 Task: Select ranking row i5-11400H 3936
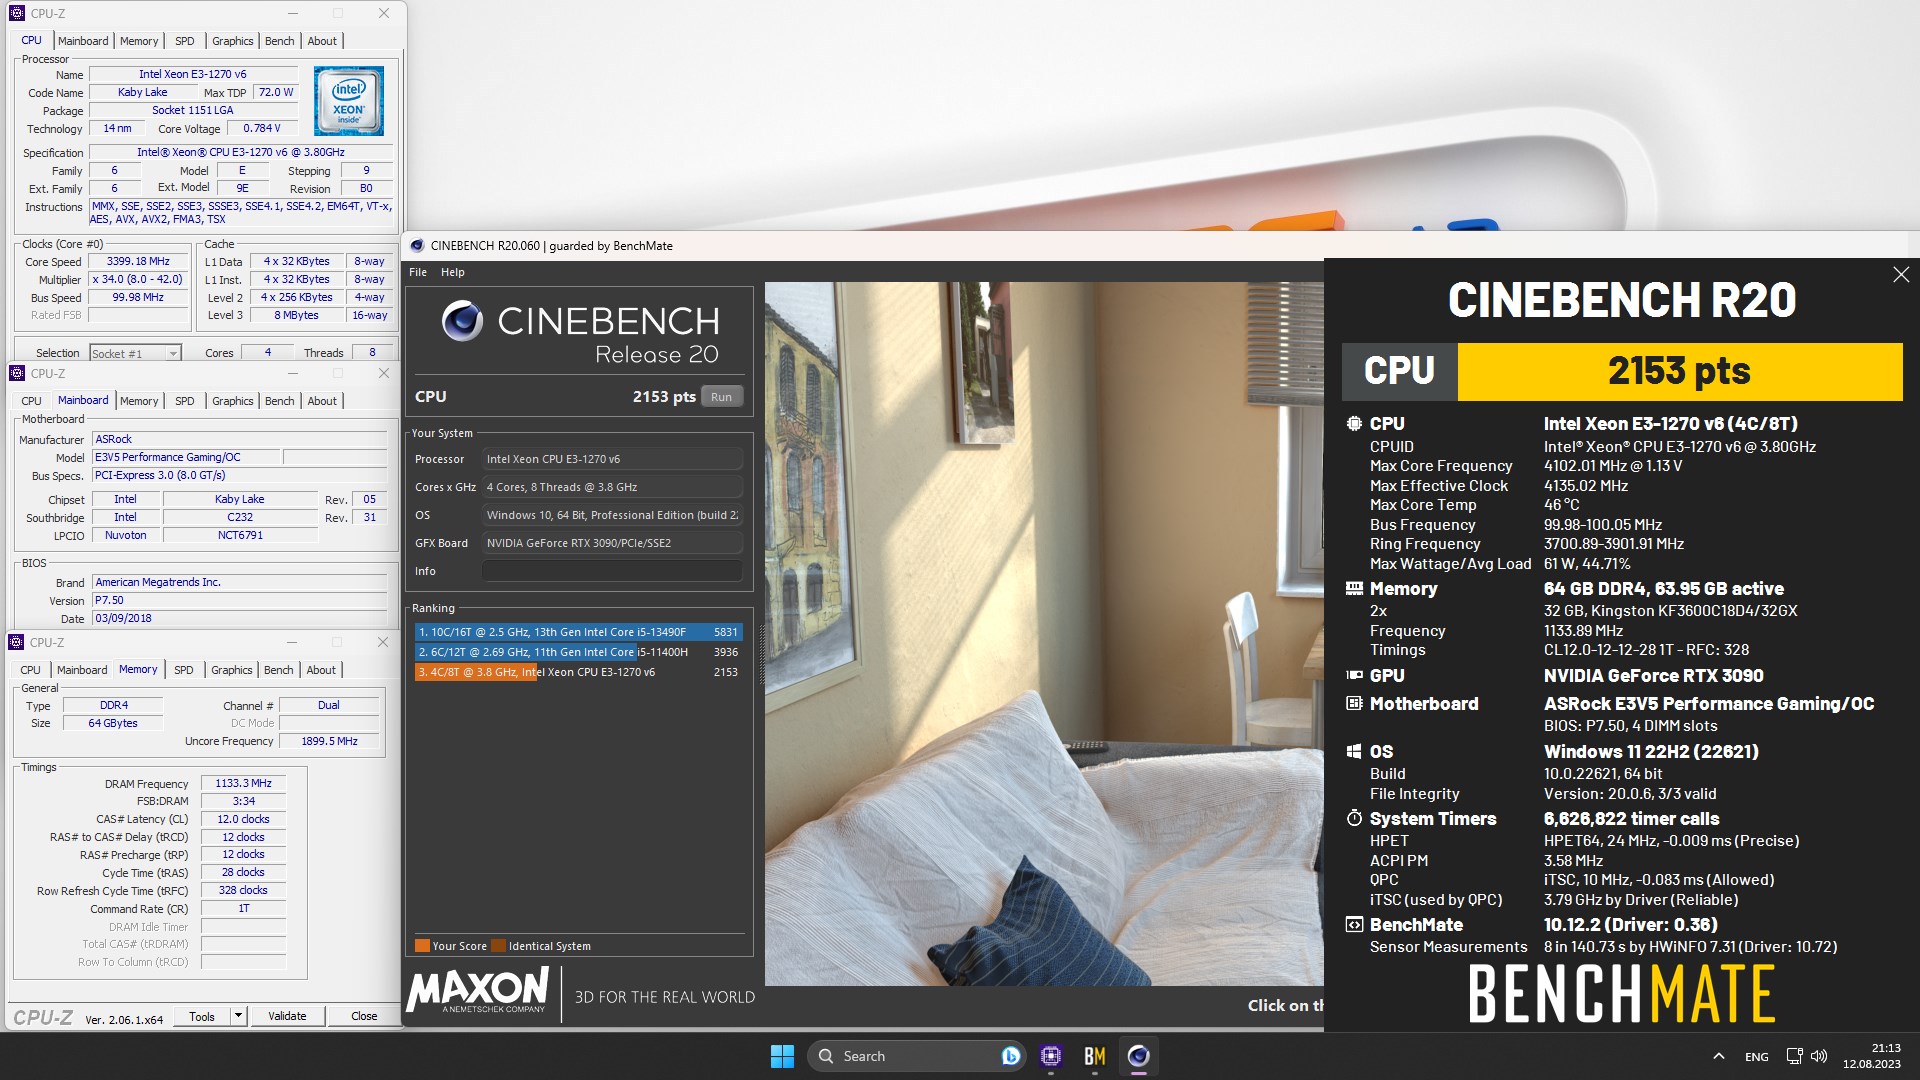click(578, 652)
